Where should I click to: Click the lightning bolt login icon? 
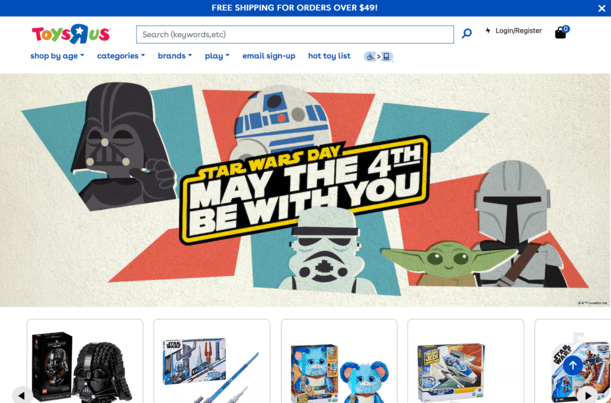488,30
